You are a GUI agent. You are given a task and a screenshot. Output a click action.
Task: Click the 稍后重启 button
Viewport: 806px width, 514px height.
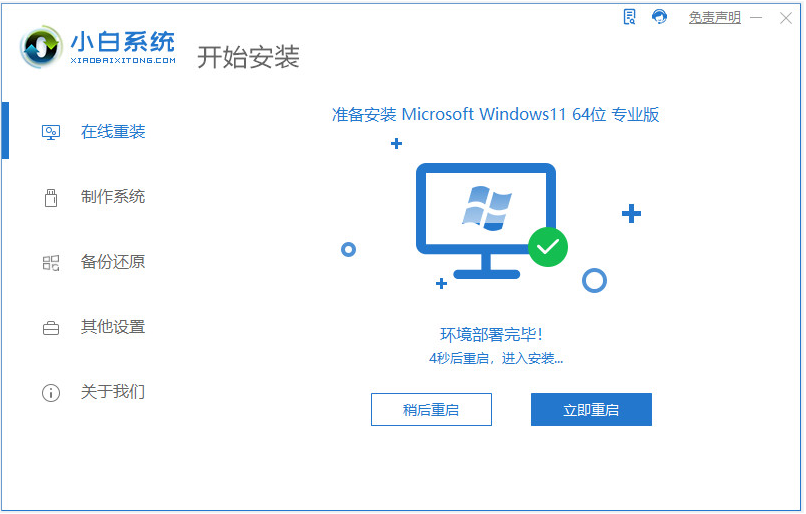tap(431, 410)
